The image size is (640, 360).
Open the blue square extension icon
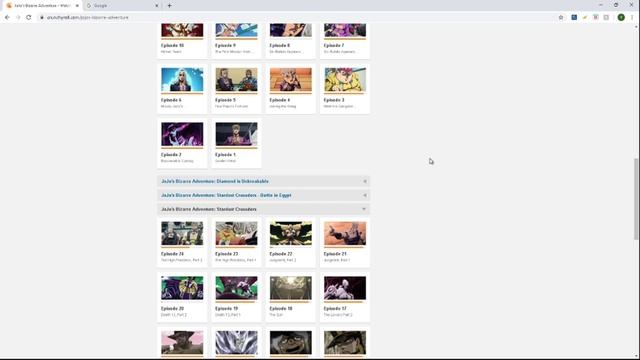point(574,18)
